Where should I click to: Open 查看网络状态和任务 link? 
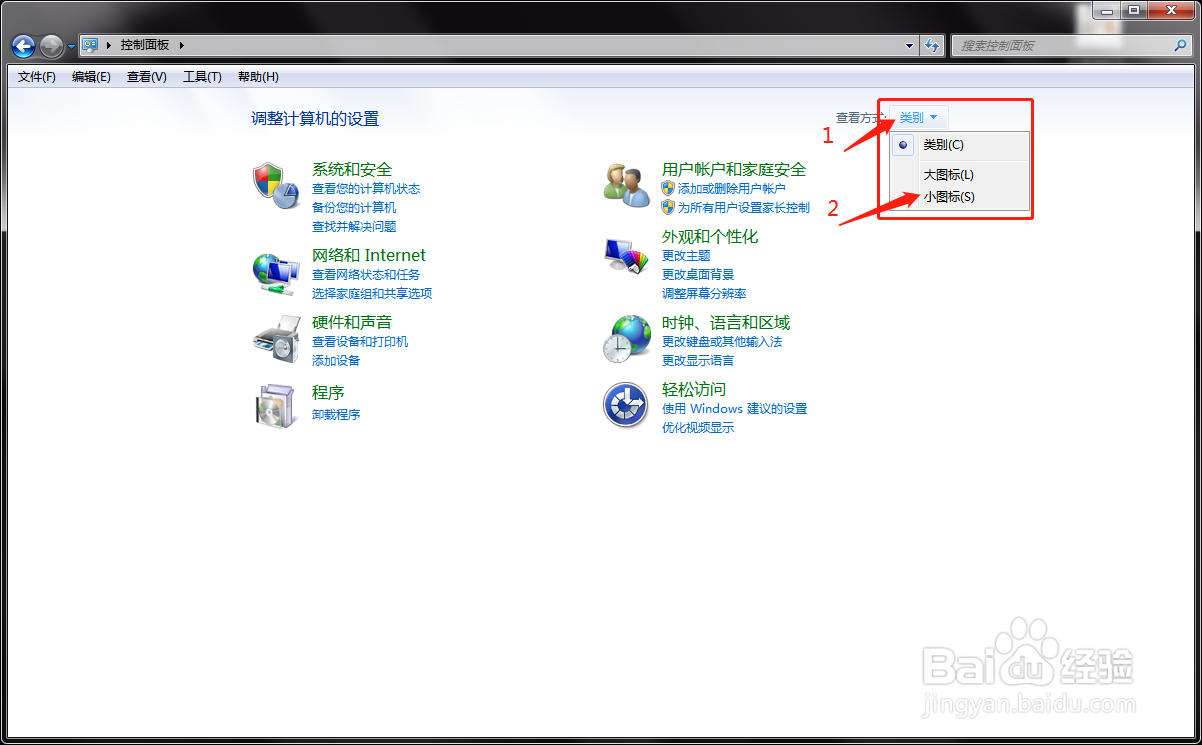[366, 274]
